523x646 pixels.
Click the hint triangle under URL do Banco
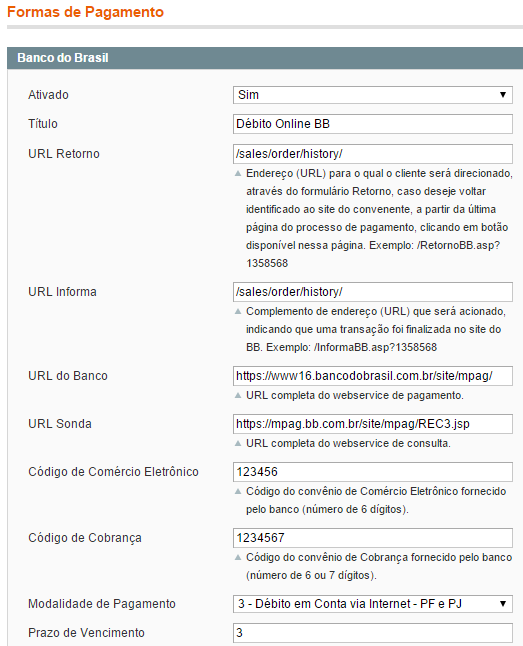tap(238, 396)
